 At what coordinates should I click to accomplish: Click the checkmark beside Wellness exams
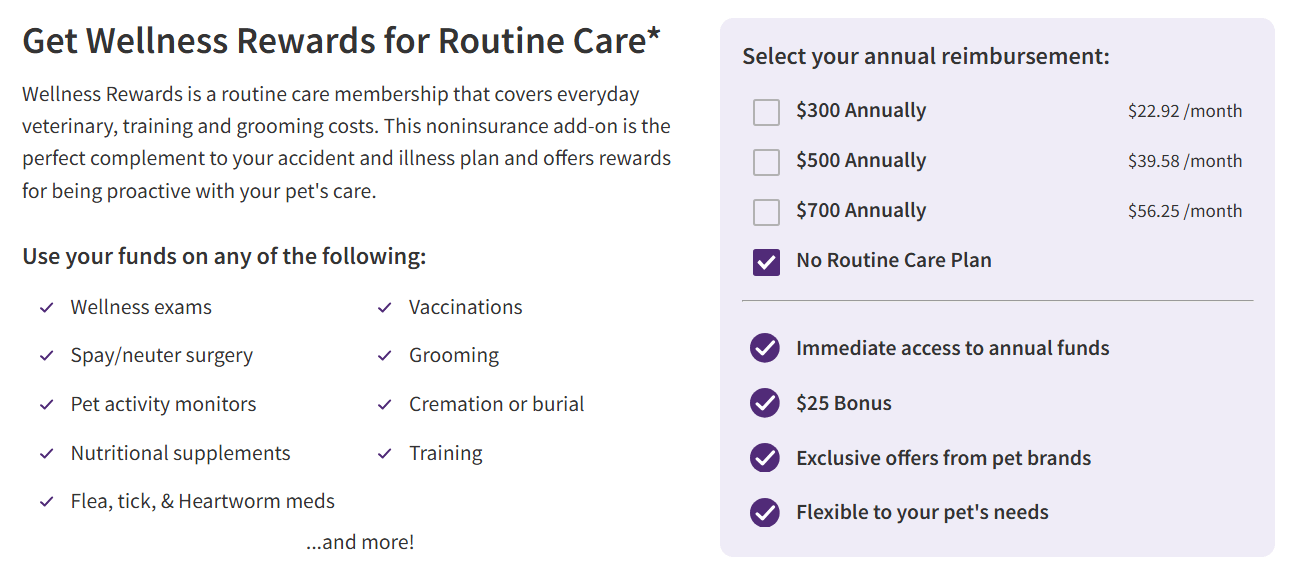pos(46,308)
